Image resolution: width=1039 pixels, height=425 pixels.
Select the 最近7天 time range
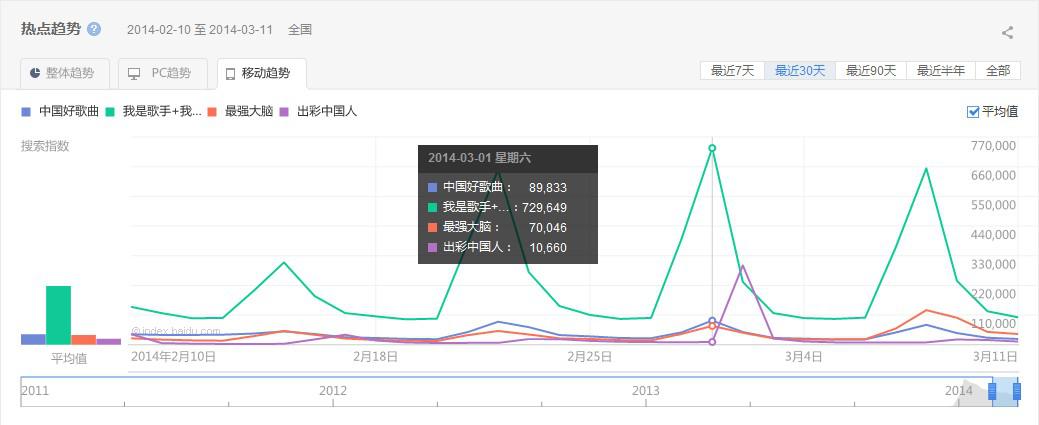(x=732, y=70)
